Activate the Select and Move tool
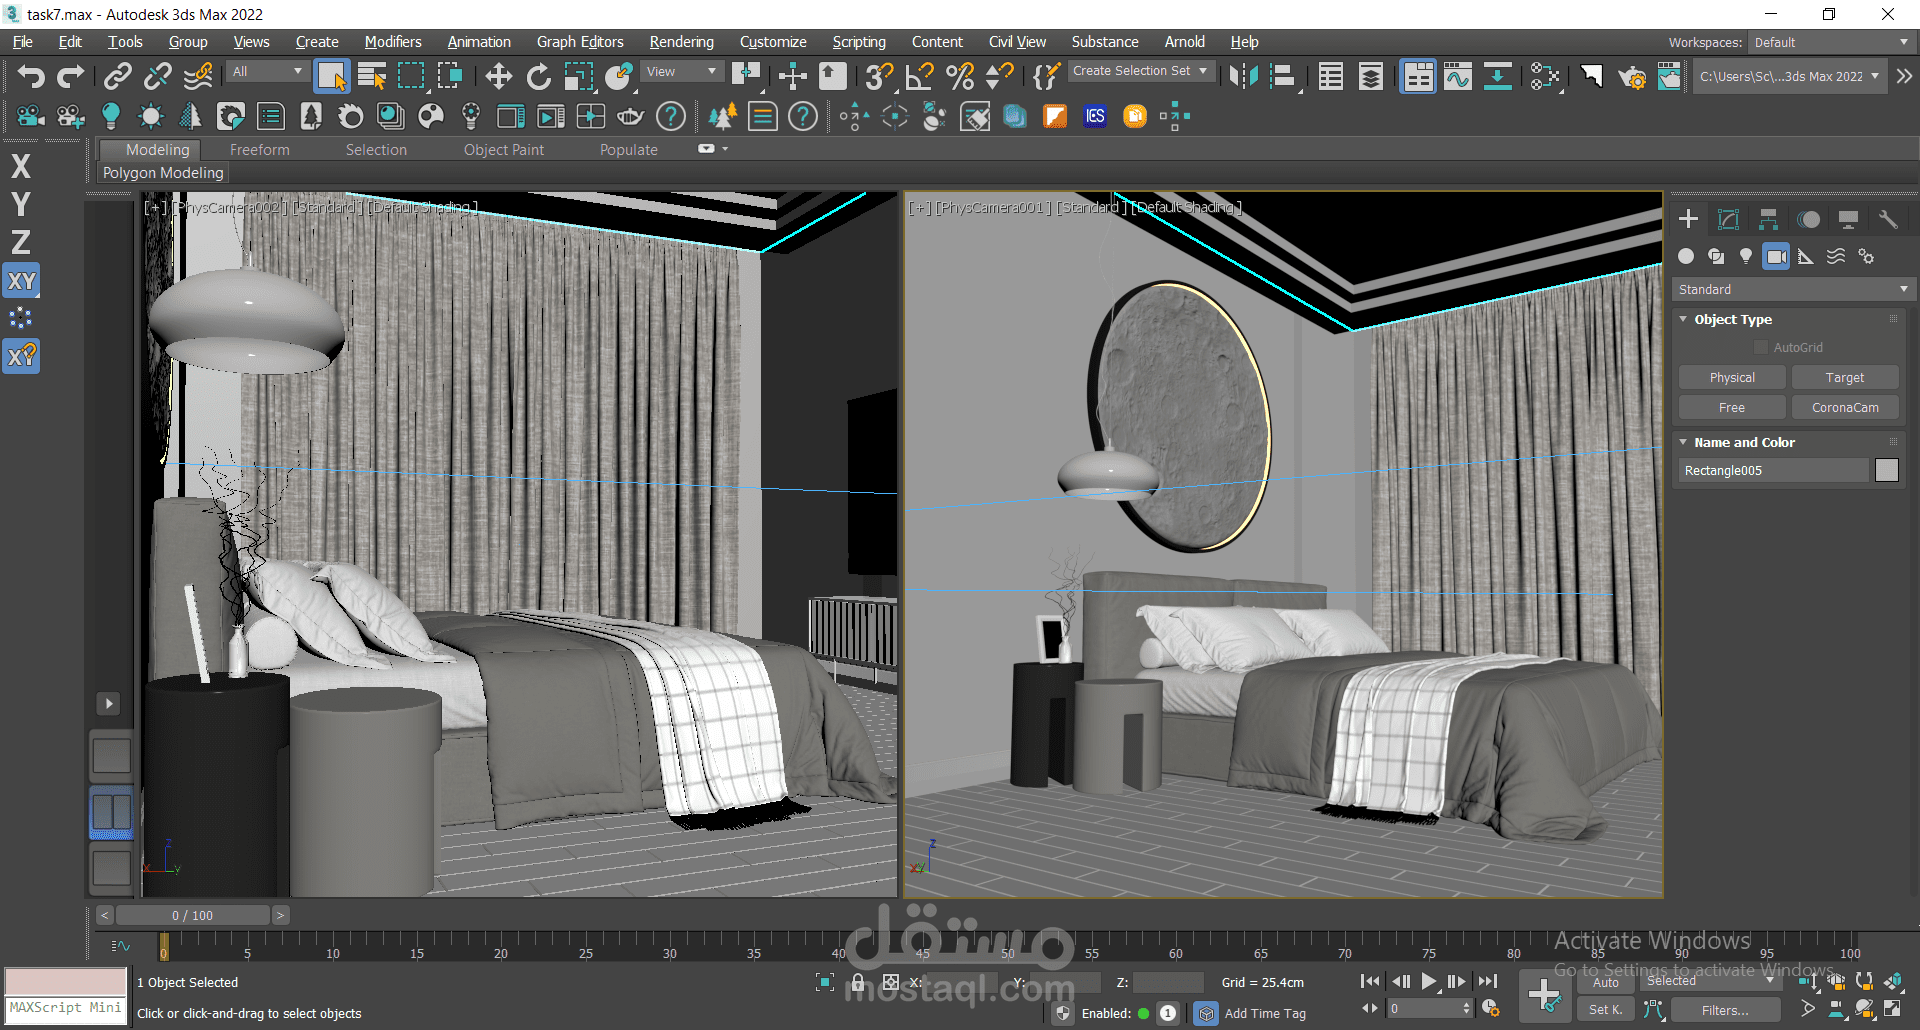Viewport: 1920px width, 1030px height. tap(498, 76)
